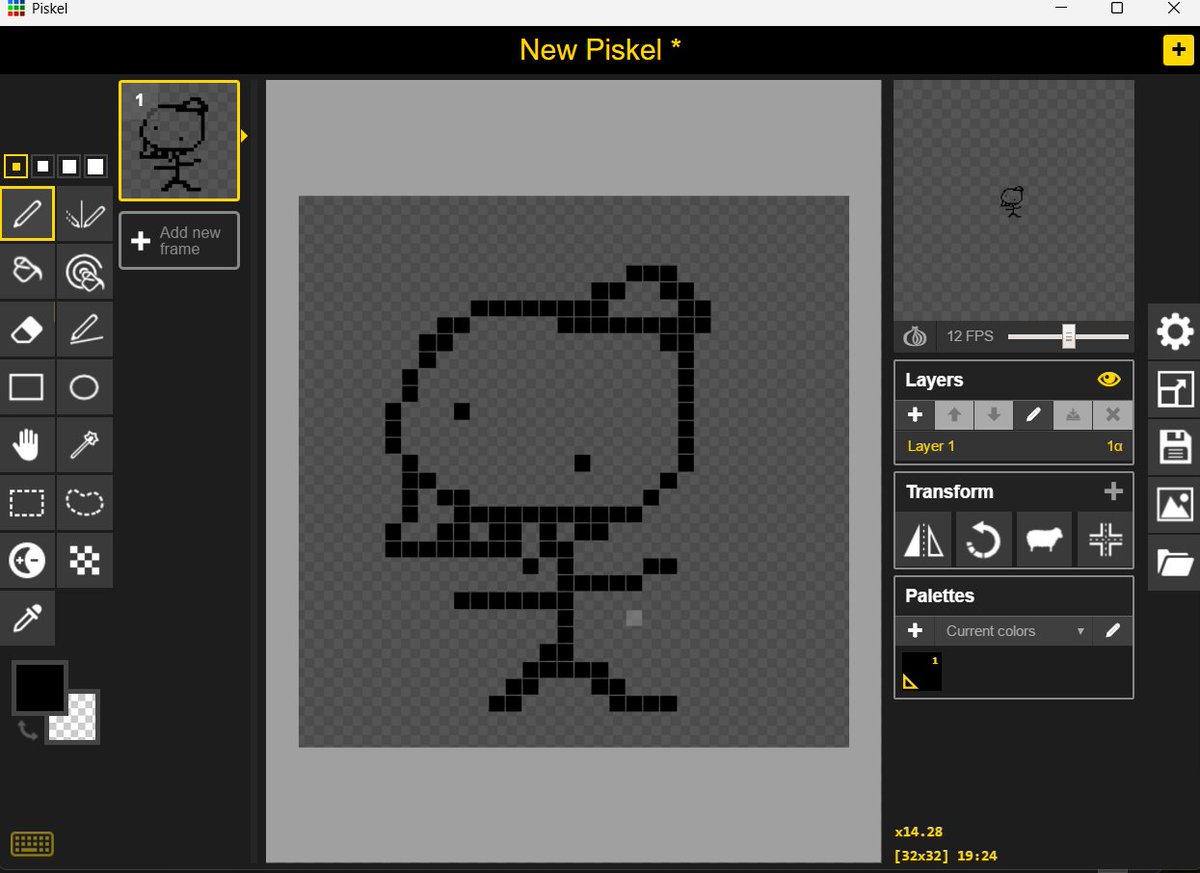Edit the current palette with pencil
The height and width of the screenshot is (873, 1200).
pyautogui.click(x=1113, y=631)
